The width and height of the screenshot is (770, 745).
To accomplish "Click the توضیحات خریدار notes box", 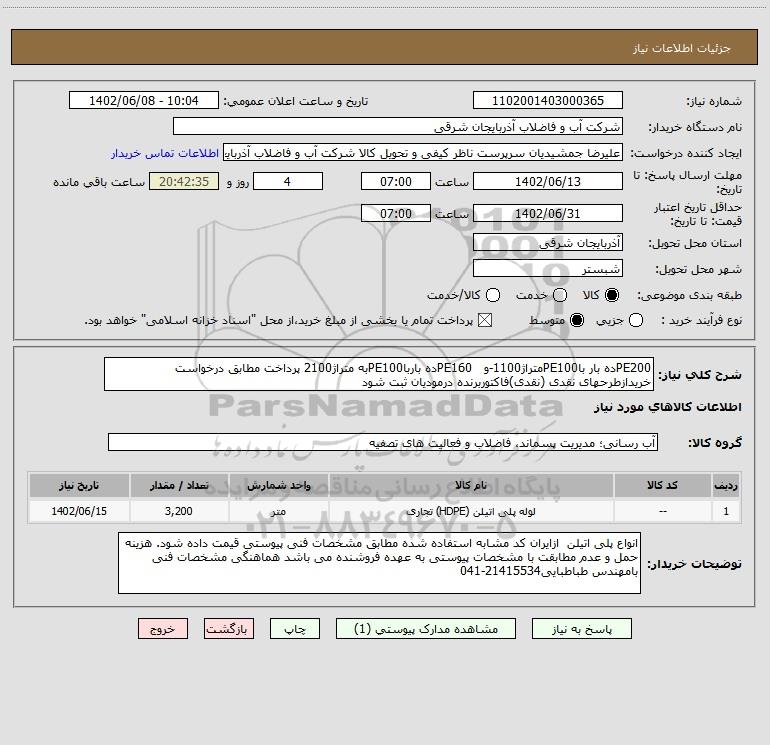I will coord(380,563).
